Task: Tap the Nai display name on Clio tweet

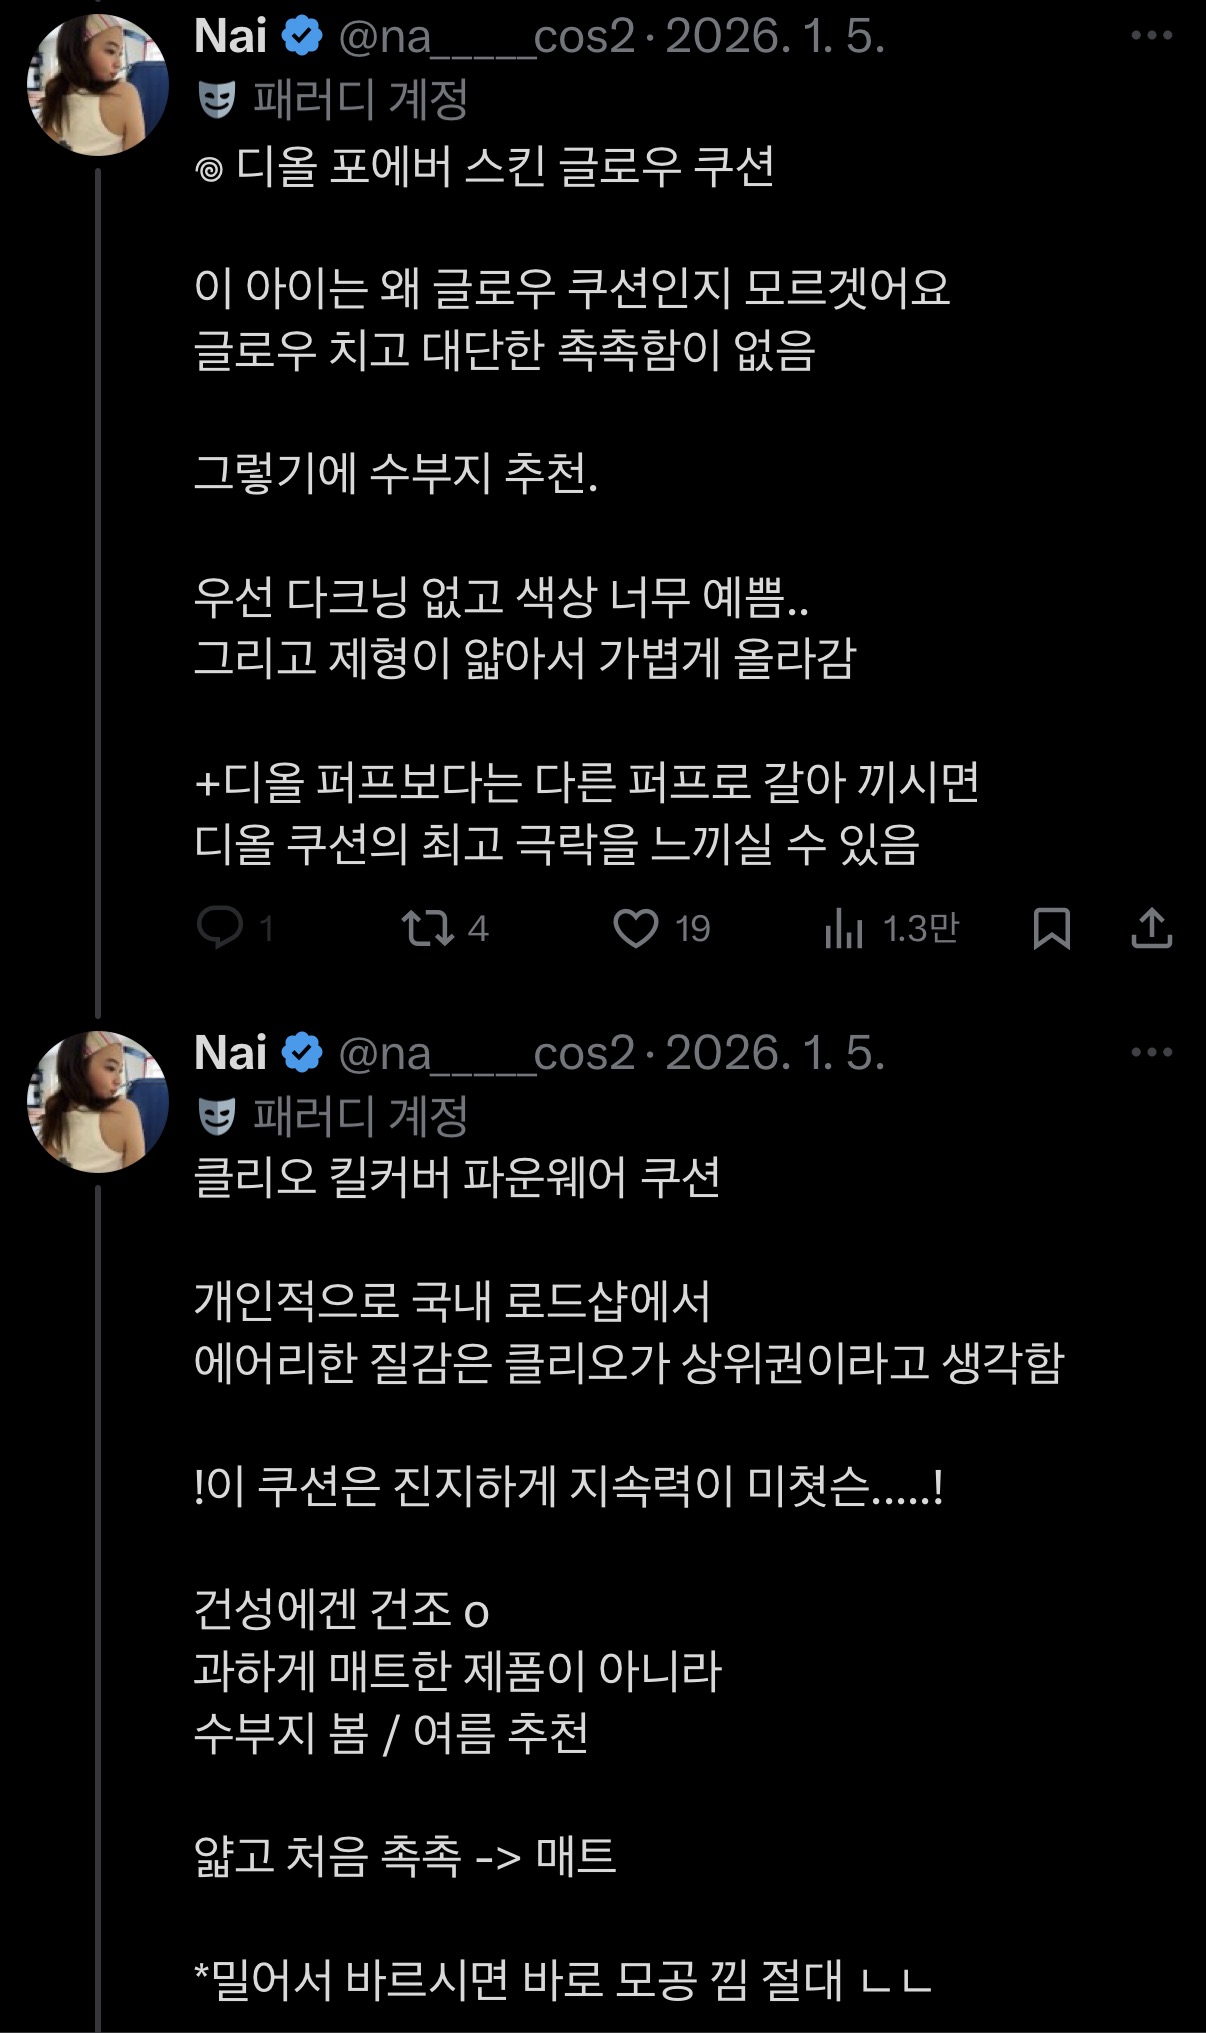Action: [x=231, y=1052]
